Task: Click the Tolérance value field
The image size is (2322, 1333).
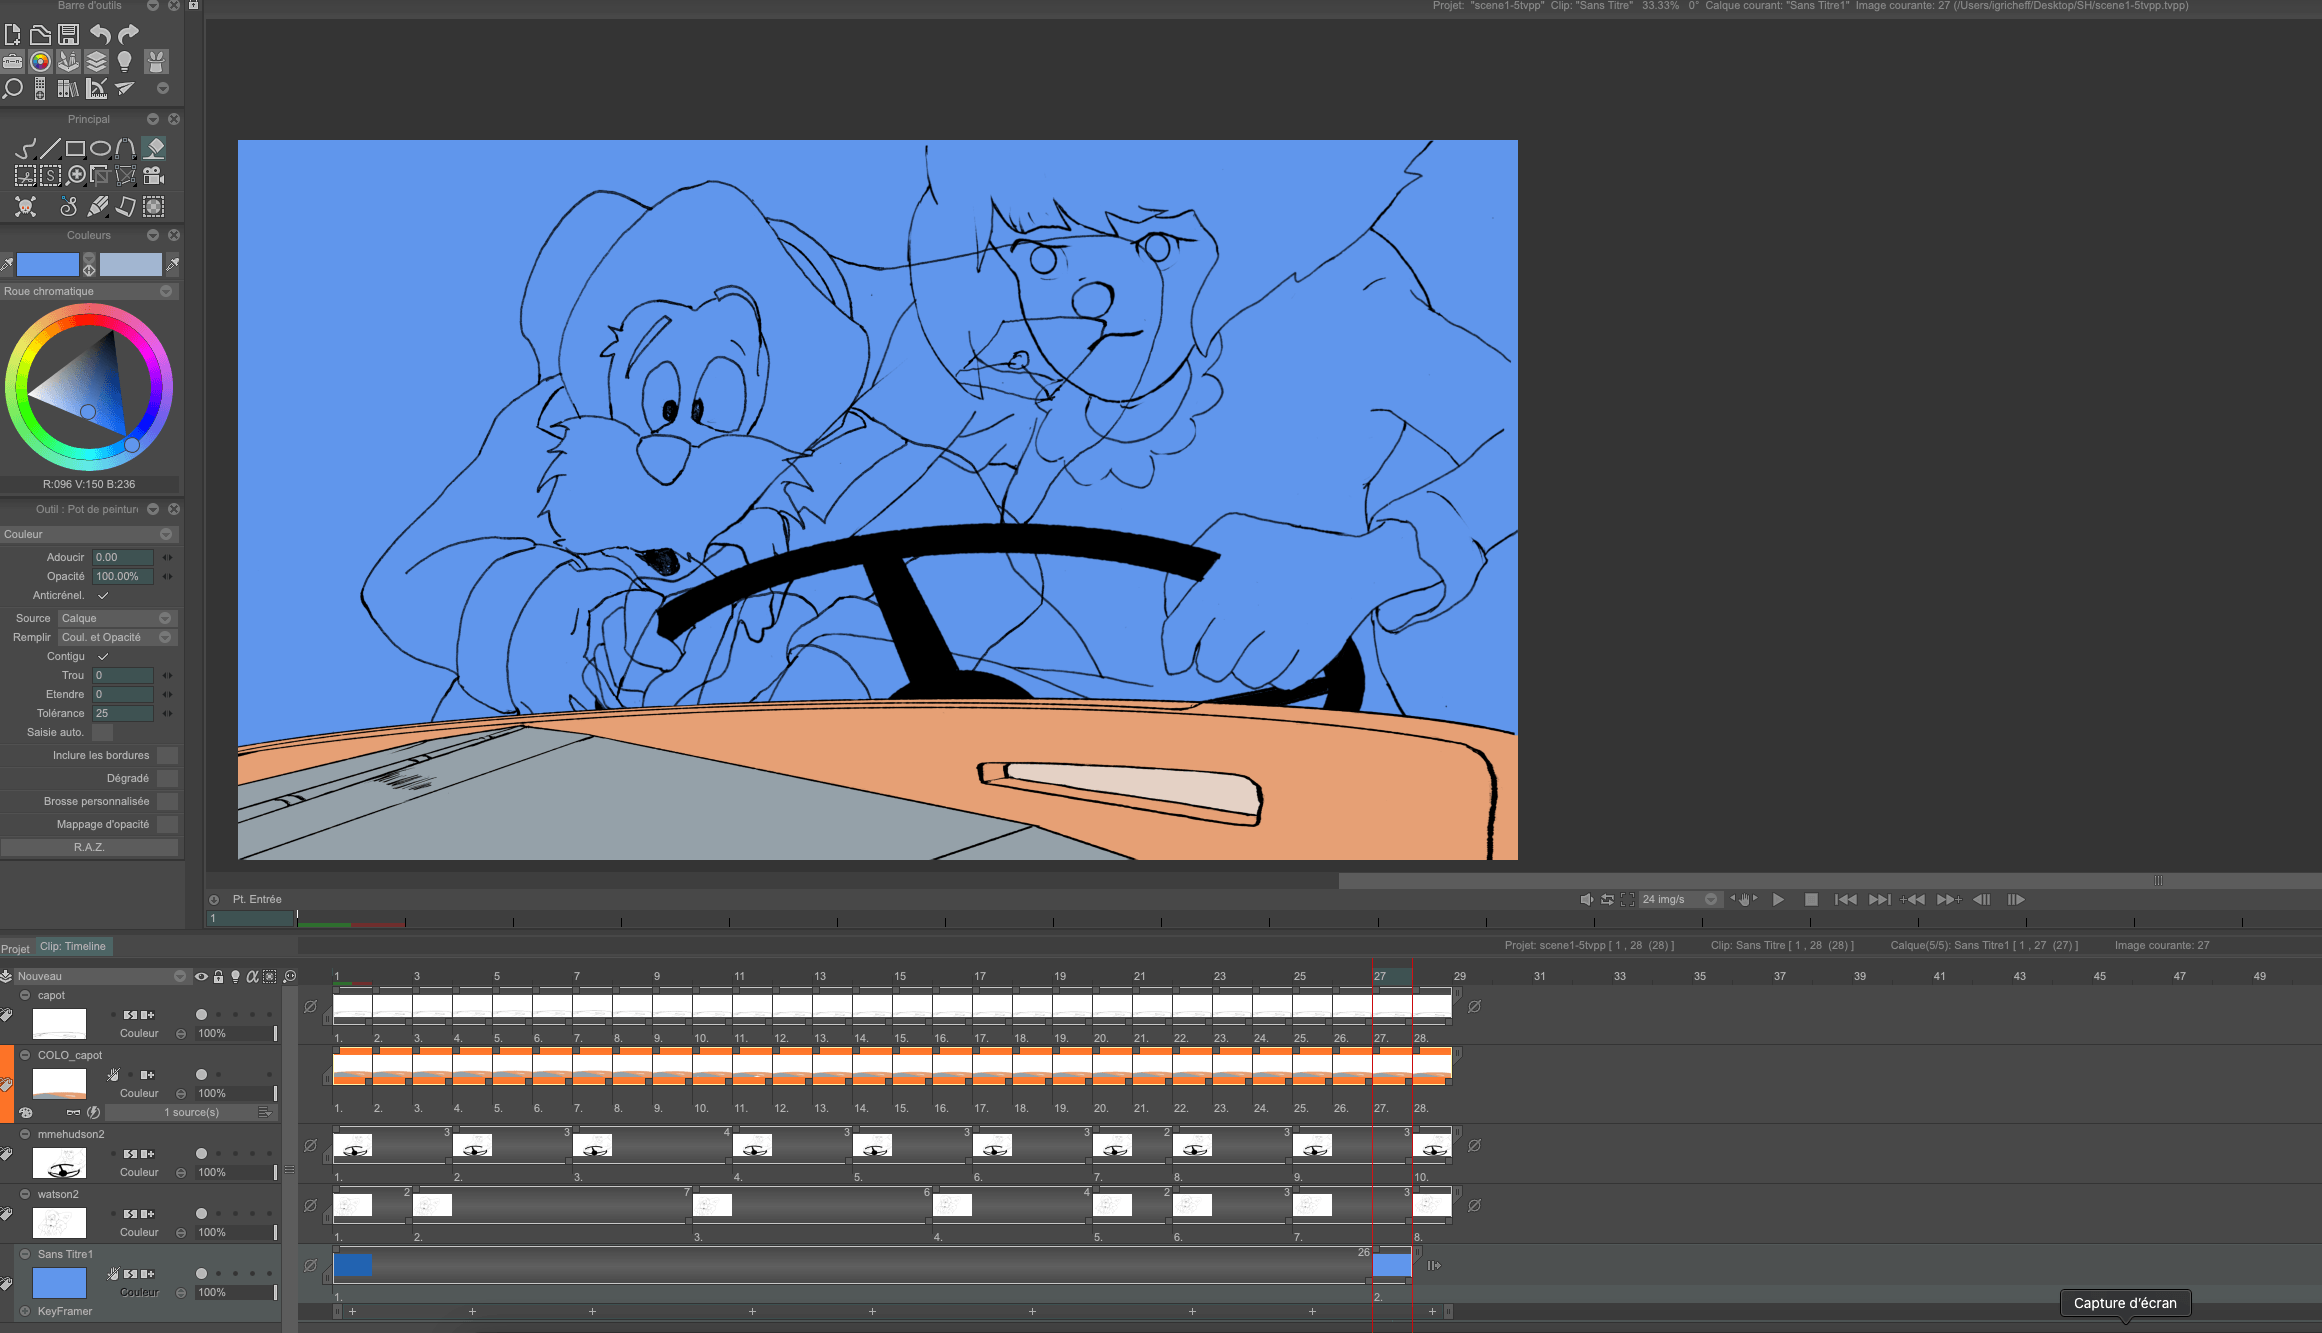Action: (123, 714)
